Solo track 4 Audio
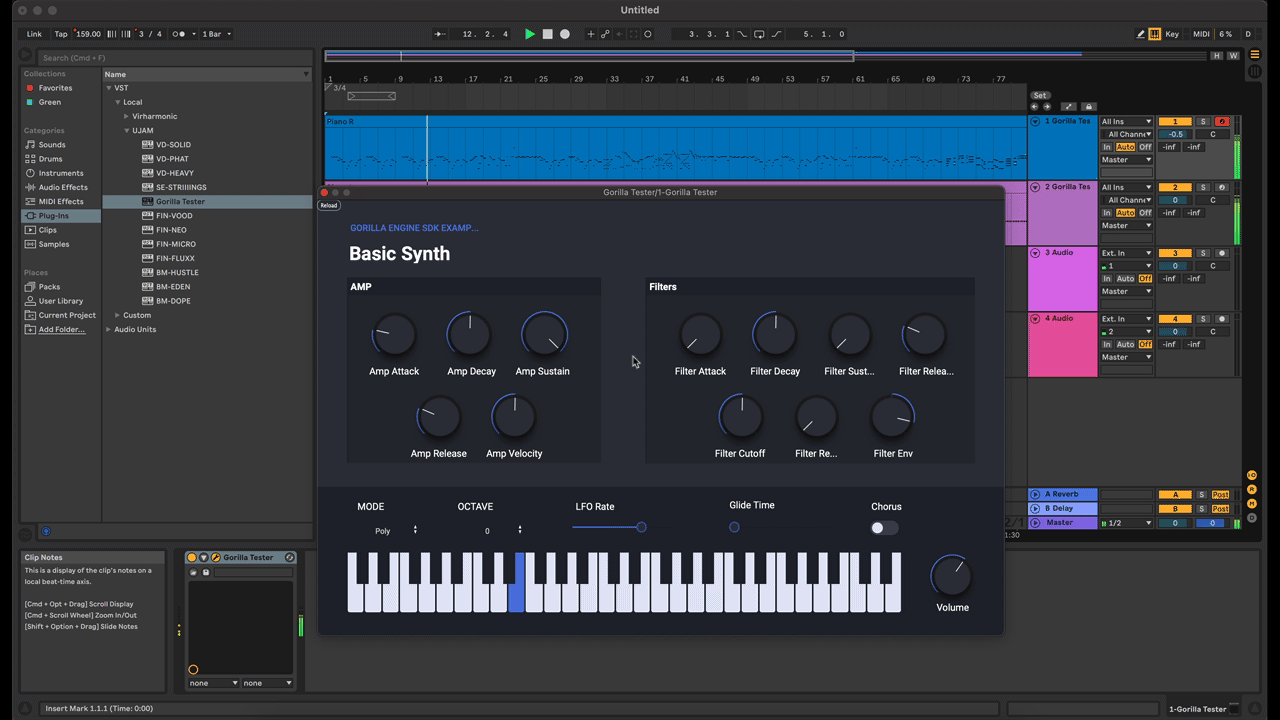The height and width of the screenshot is (720, 1280). 1203,319
